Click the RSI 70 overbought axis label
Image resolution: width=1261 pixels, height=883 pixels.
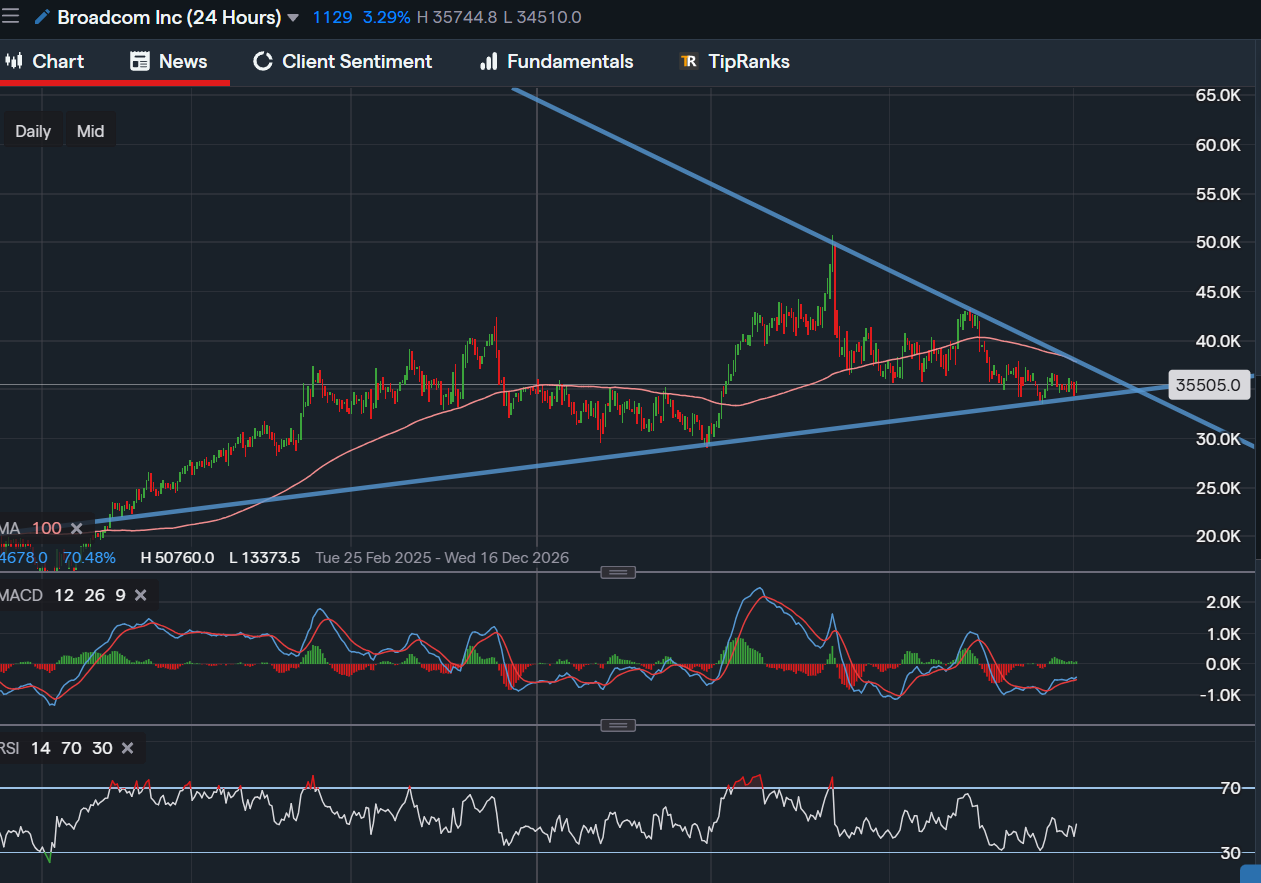coord(1229,788)
